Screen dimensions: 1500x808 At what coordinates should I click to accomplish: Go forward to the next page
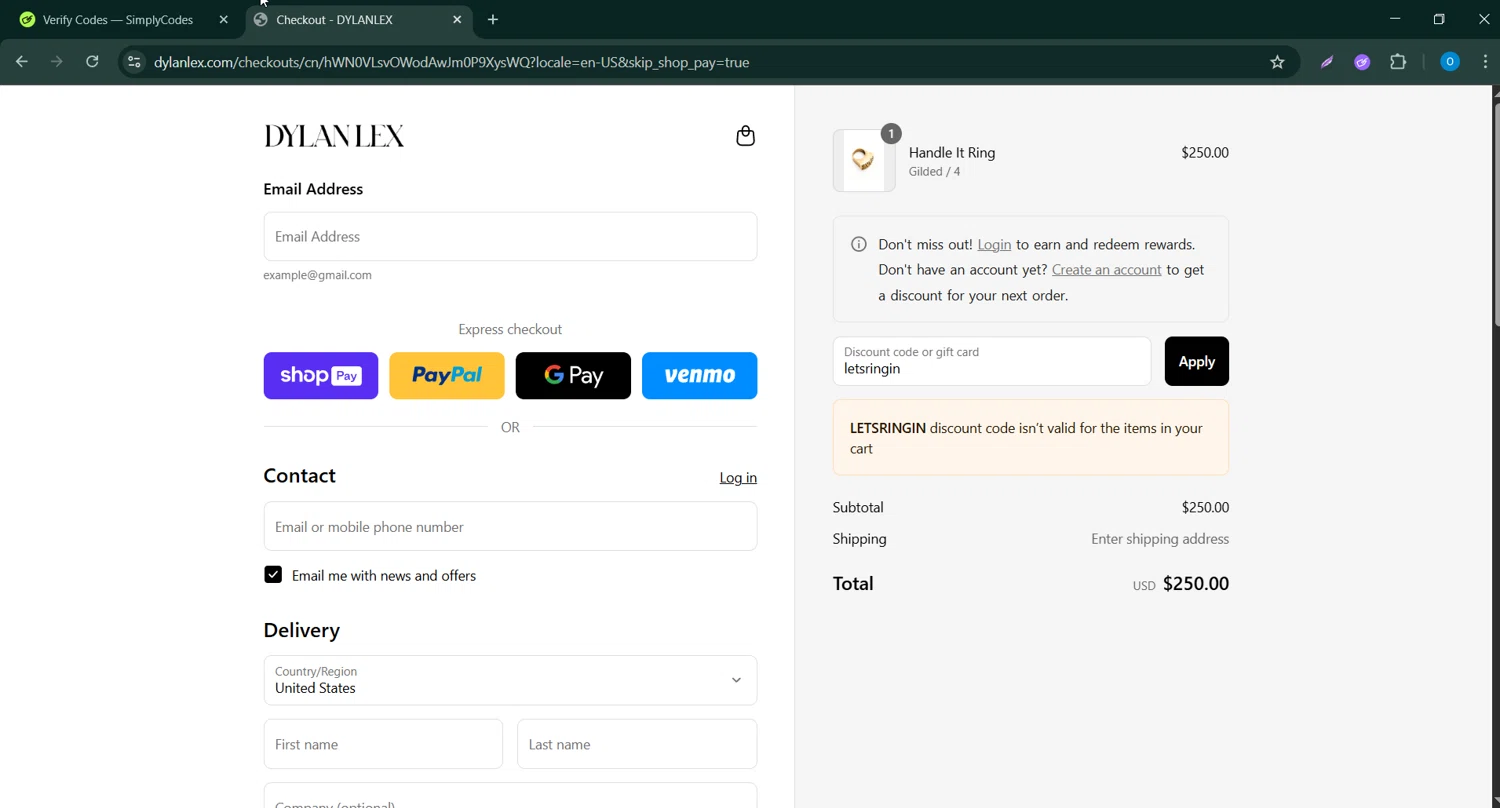57,62
